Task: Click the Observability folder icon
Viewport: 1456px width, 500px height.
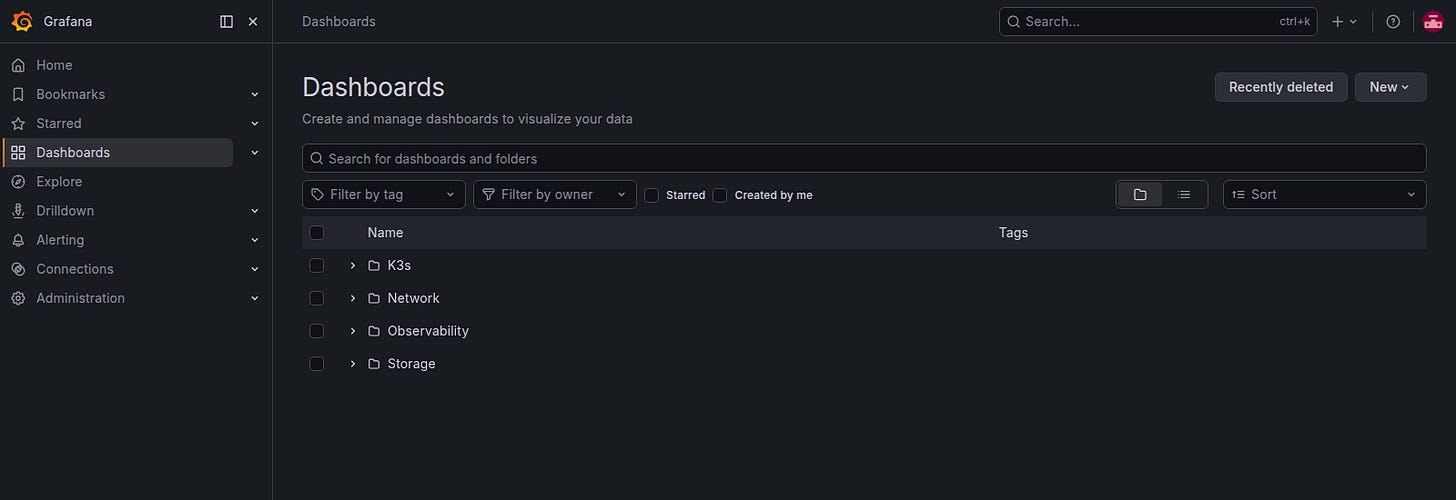Action: coord(374,331)
